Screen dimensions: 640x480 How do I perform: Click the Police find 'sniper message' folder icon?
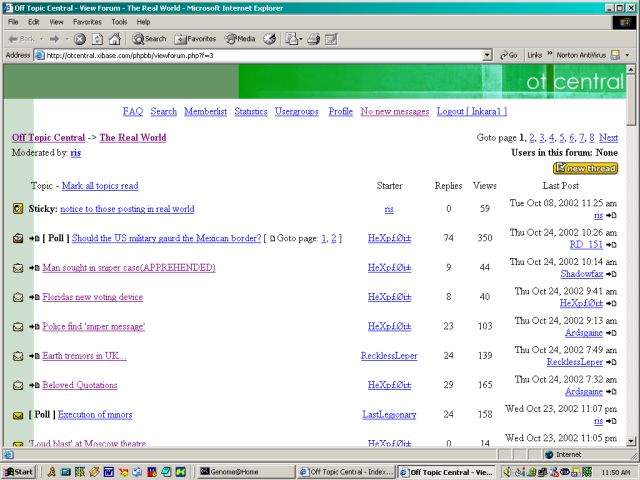(x=18, y=327)
